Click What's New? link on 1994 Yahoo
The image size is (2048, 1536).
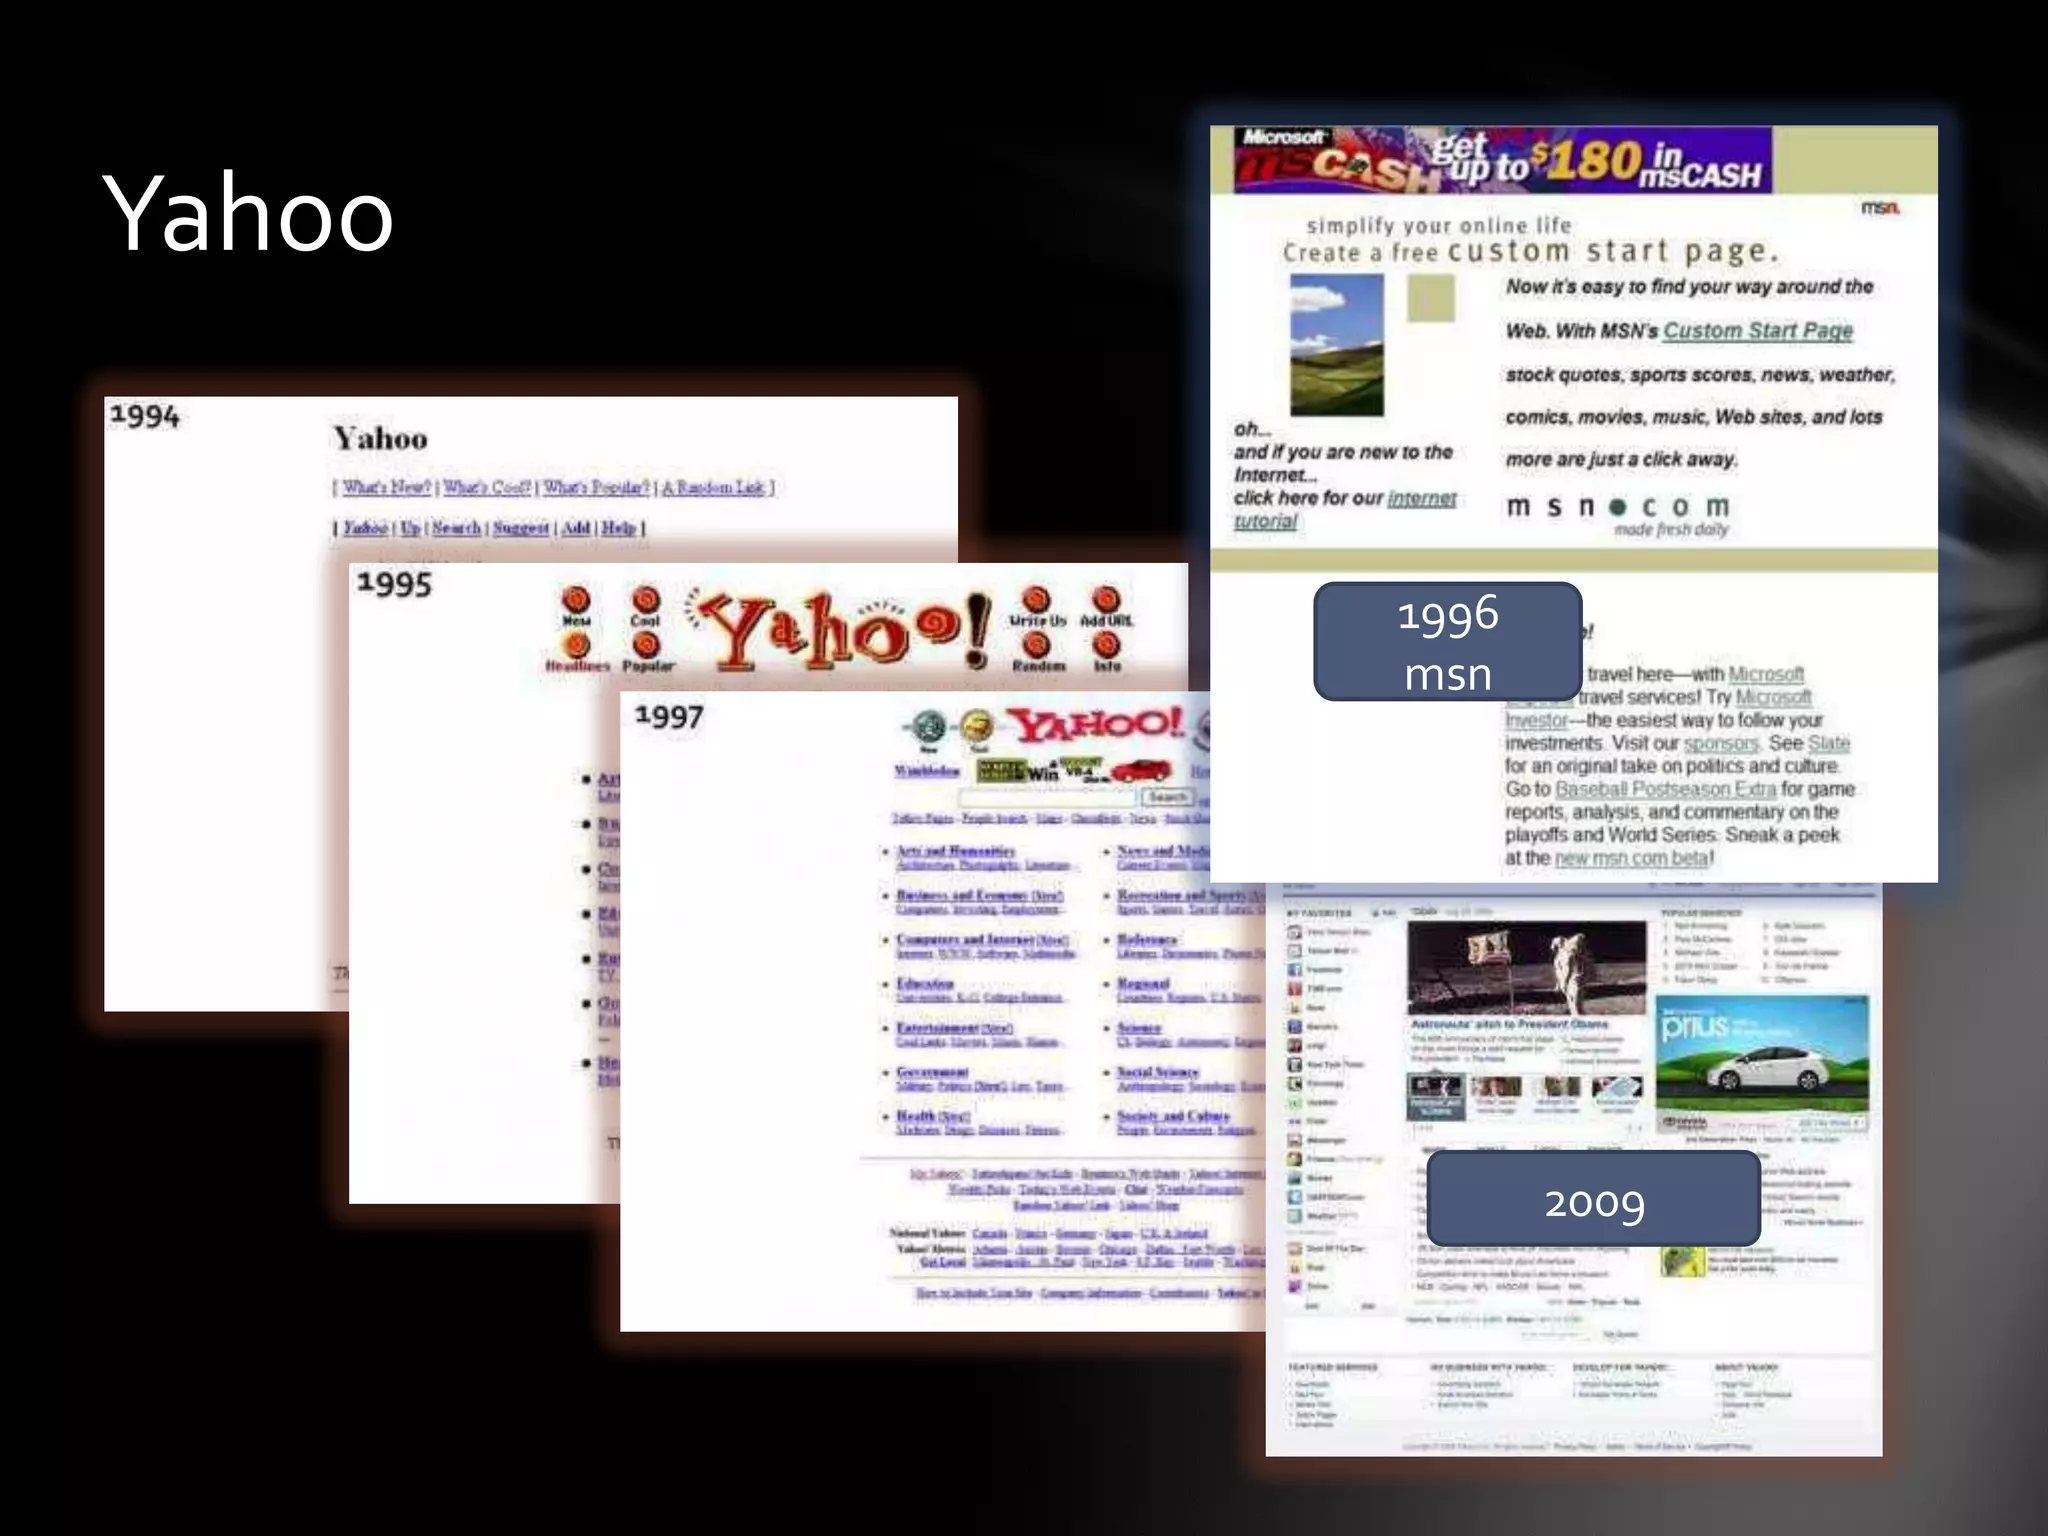pos(386,487)
